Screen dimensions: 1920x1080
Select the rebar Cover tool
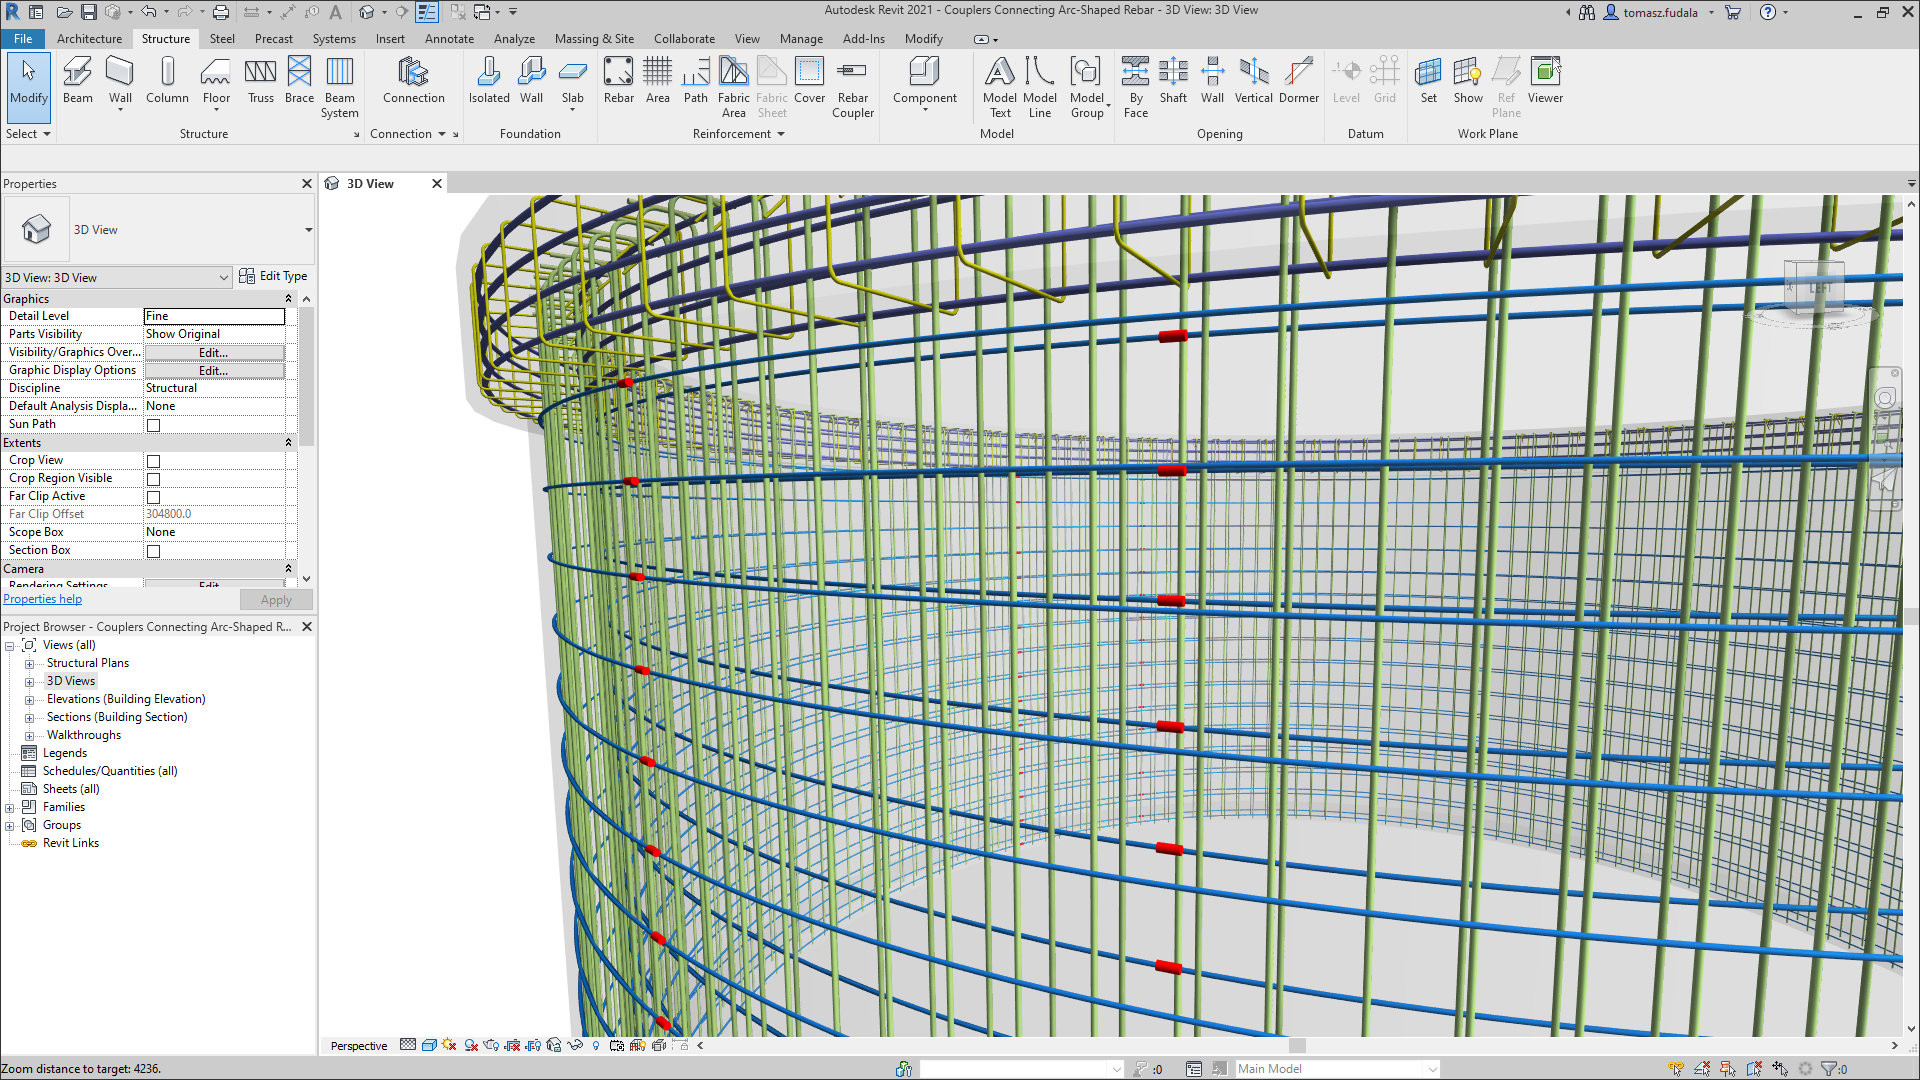pyautogui.click(x=809, y=80)
